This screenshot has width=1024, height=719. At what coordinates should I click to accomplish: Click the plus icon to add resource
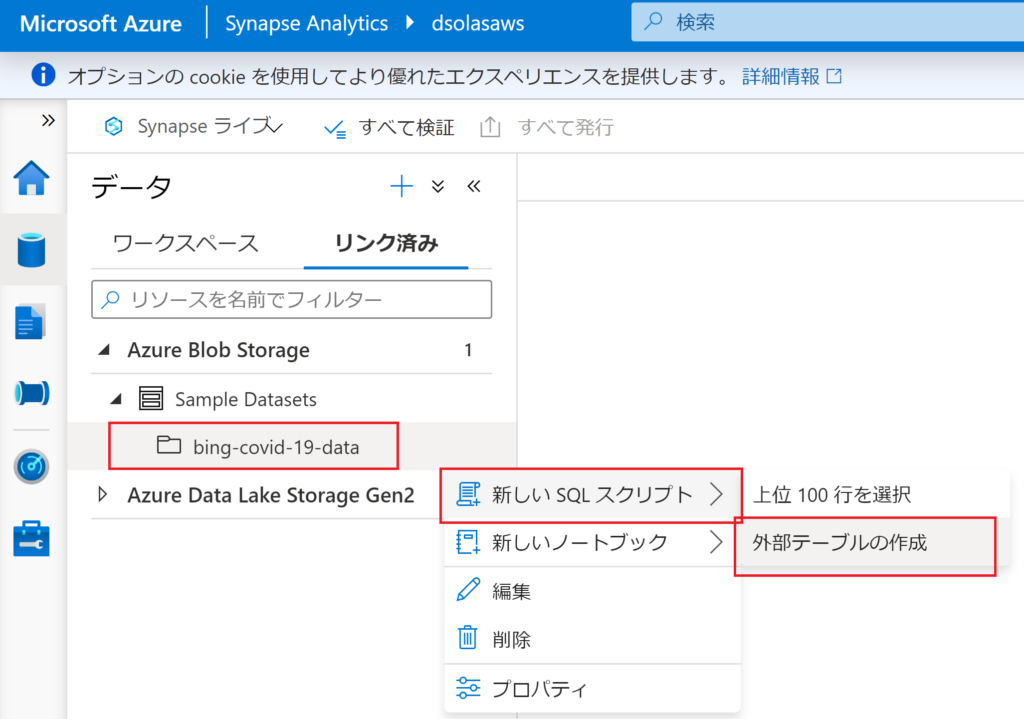pos(401,186)
